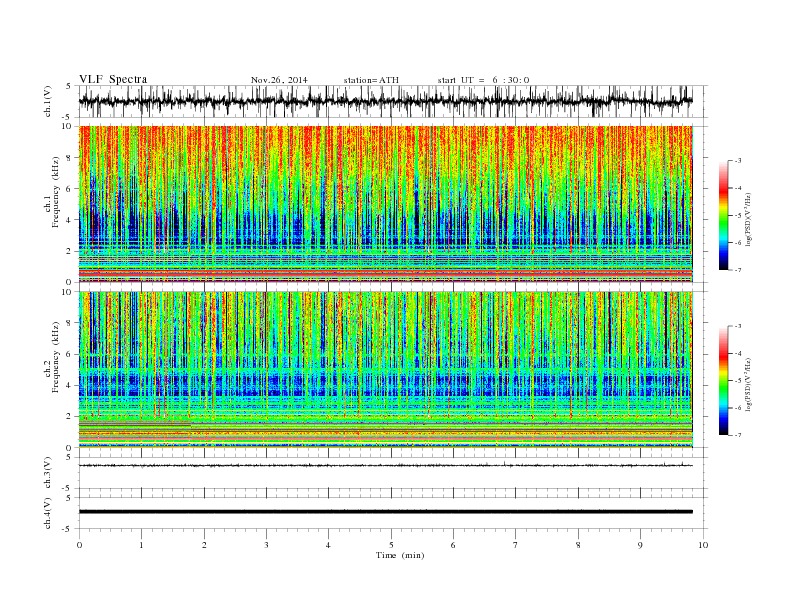The width and height of the screenshot is (792, 612).
Task: Click the "-6" tick on ch.2 colorbar
Action: [737, 408]
